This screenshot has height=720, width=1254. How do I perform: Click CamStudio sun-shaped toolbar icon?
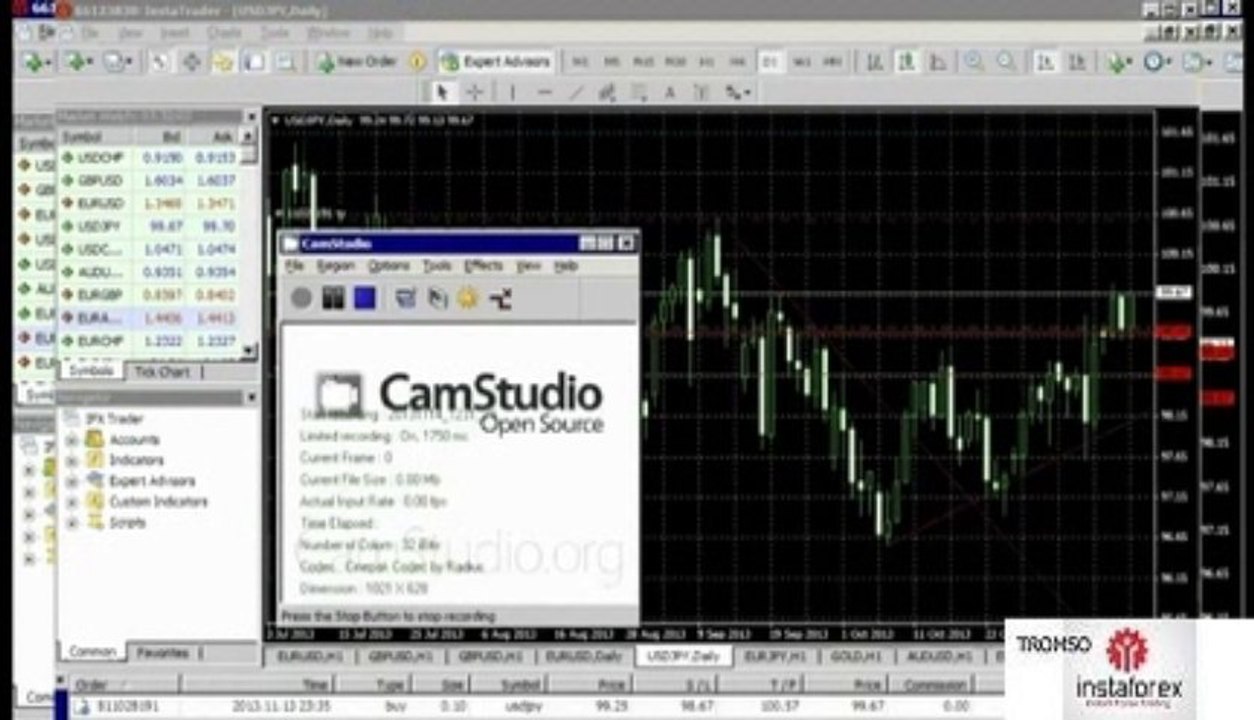[x=468, y=298]
